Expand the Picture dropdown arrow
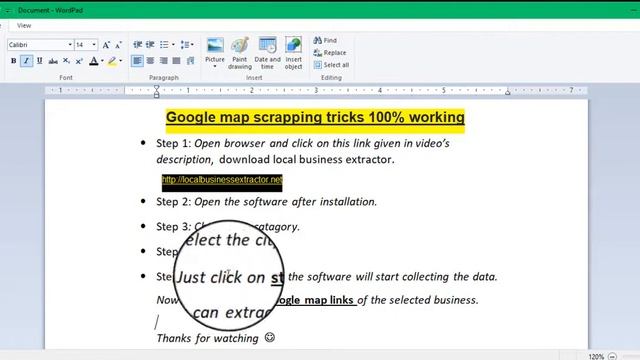640x360 pixels. click(x=215, y=67)
